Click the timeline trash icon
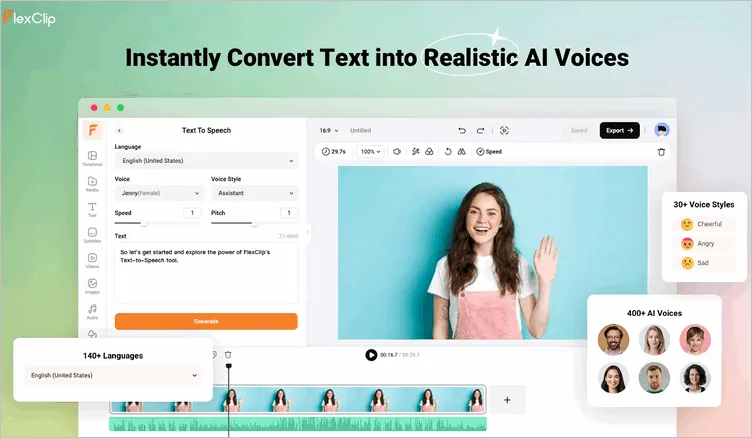 click(x=228, y=355)
